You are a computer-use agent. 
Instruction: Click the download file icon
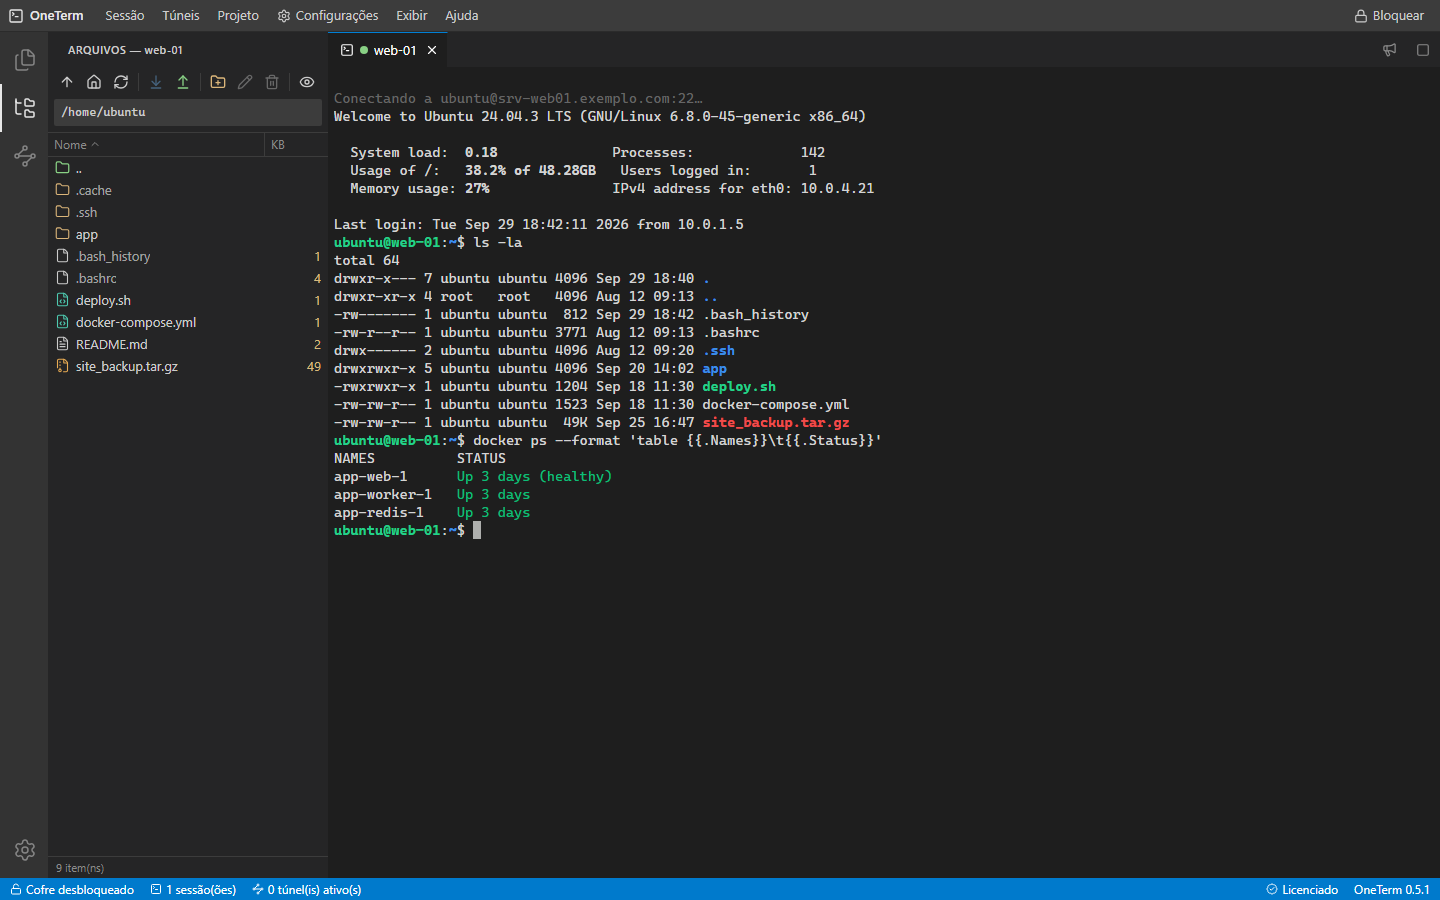pos(156,82)
